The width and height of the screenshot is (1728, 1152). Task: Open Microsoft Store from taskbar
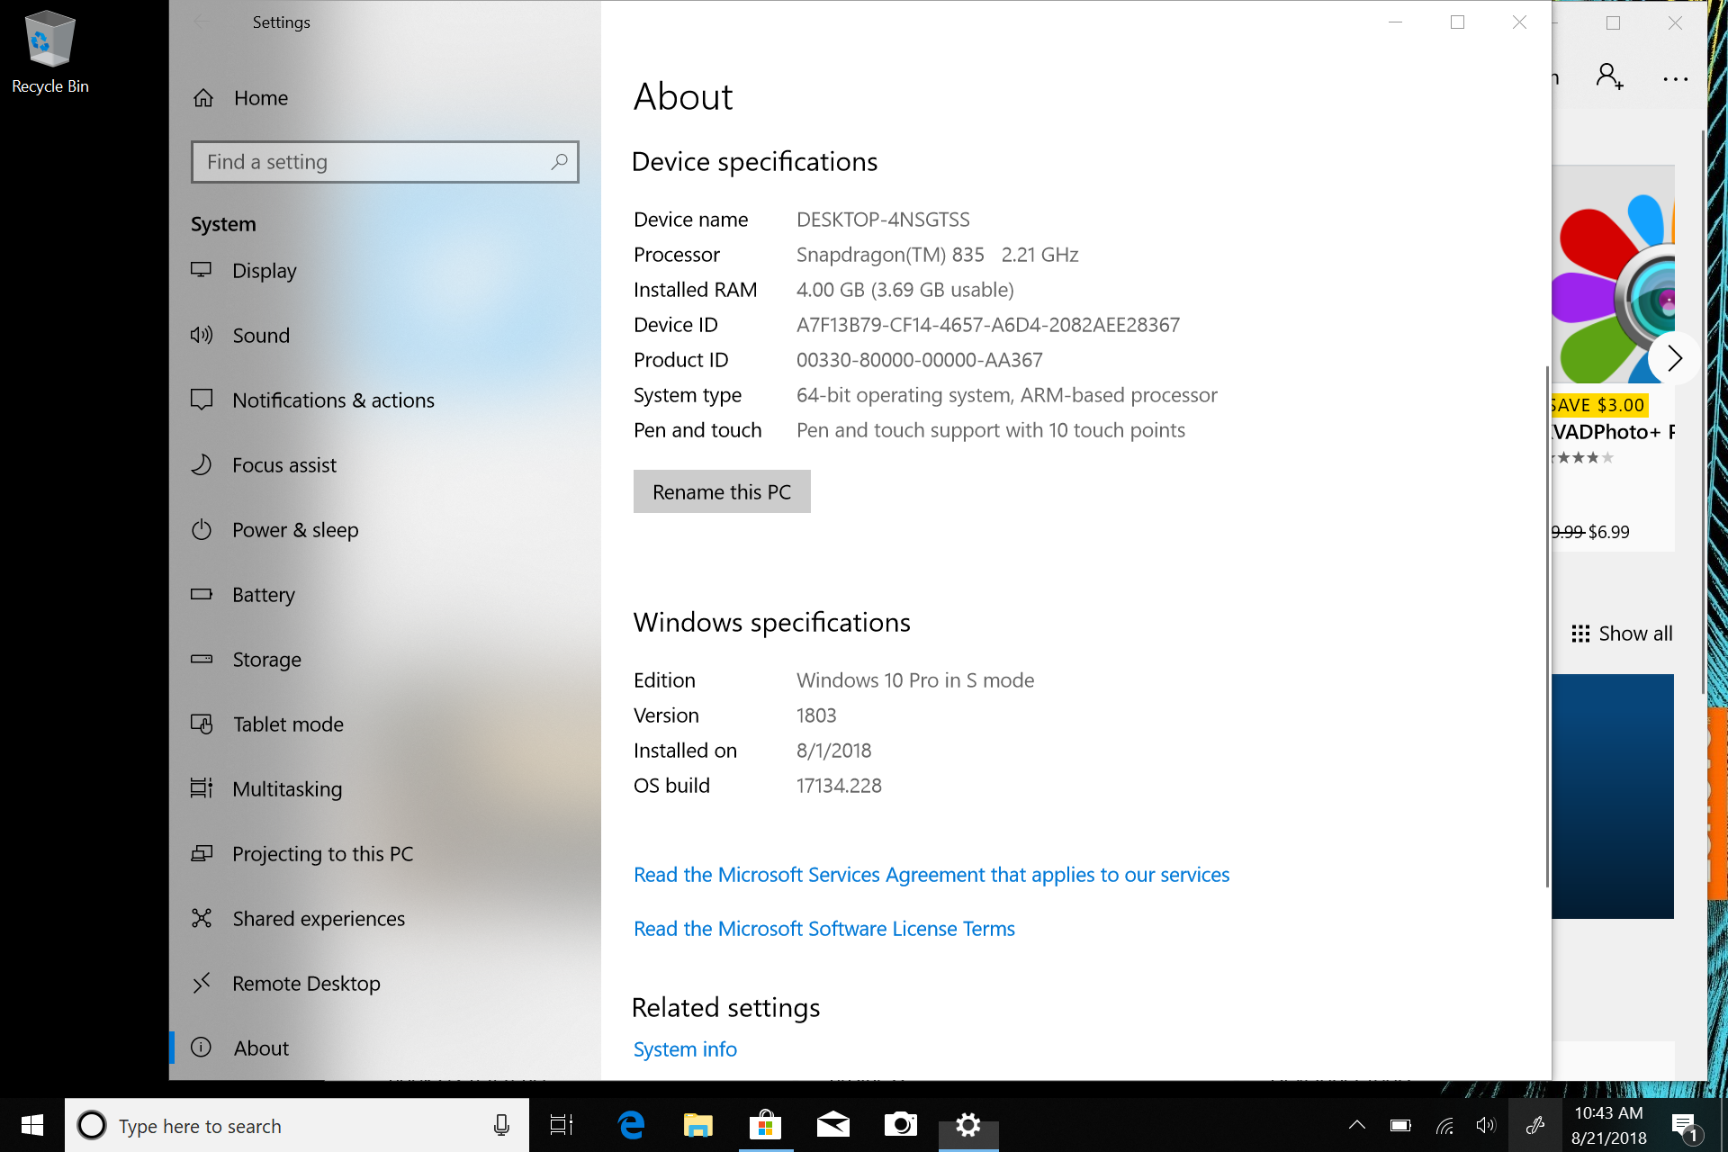pos(765,1126)
